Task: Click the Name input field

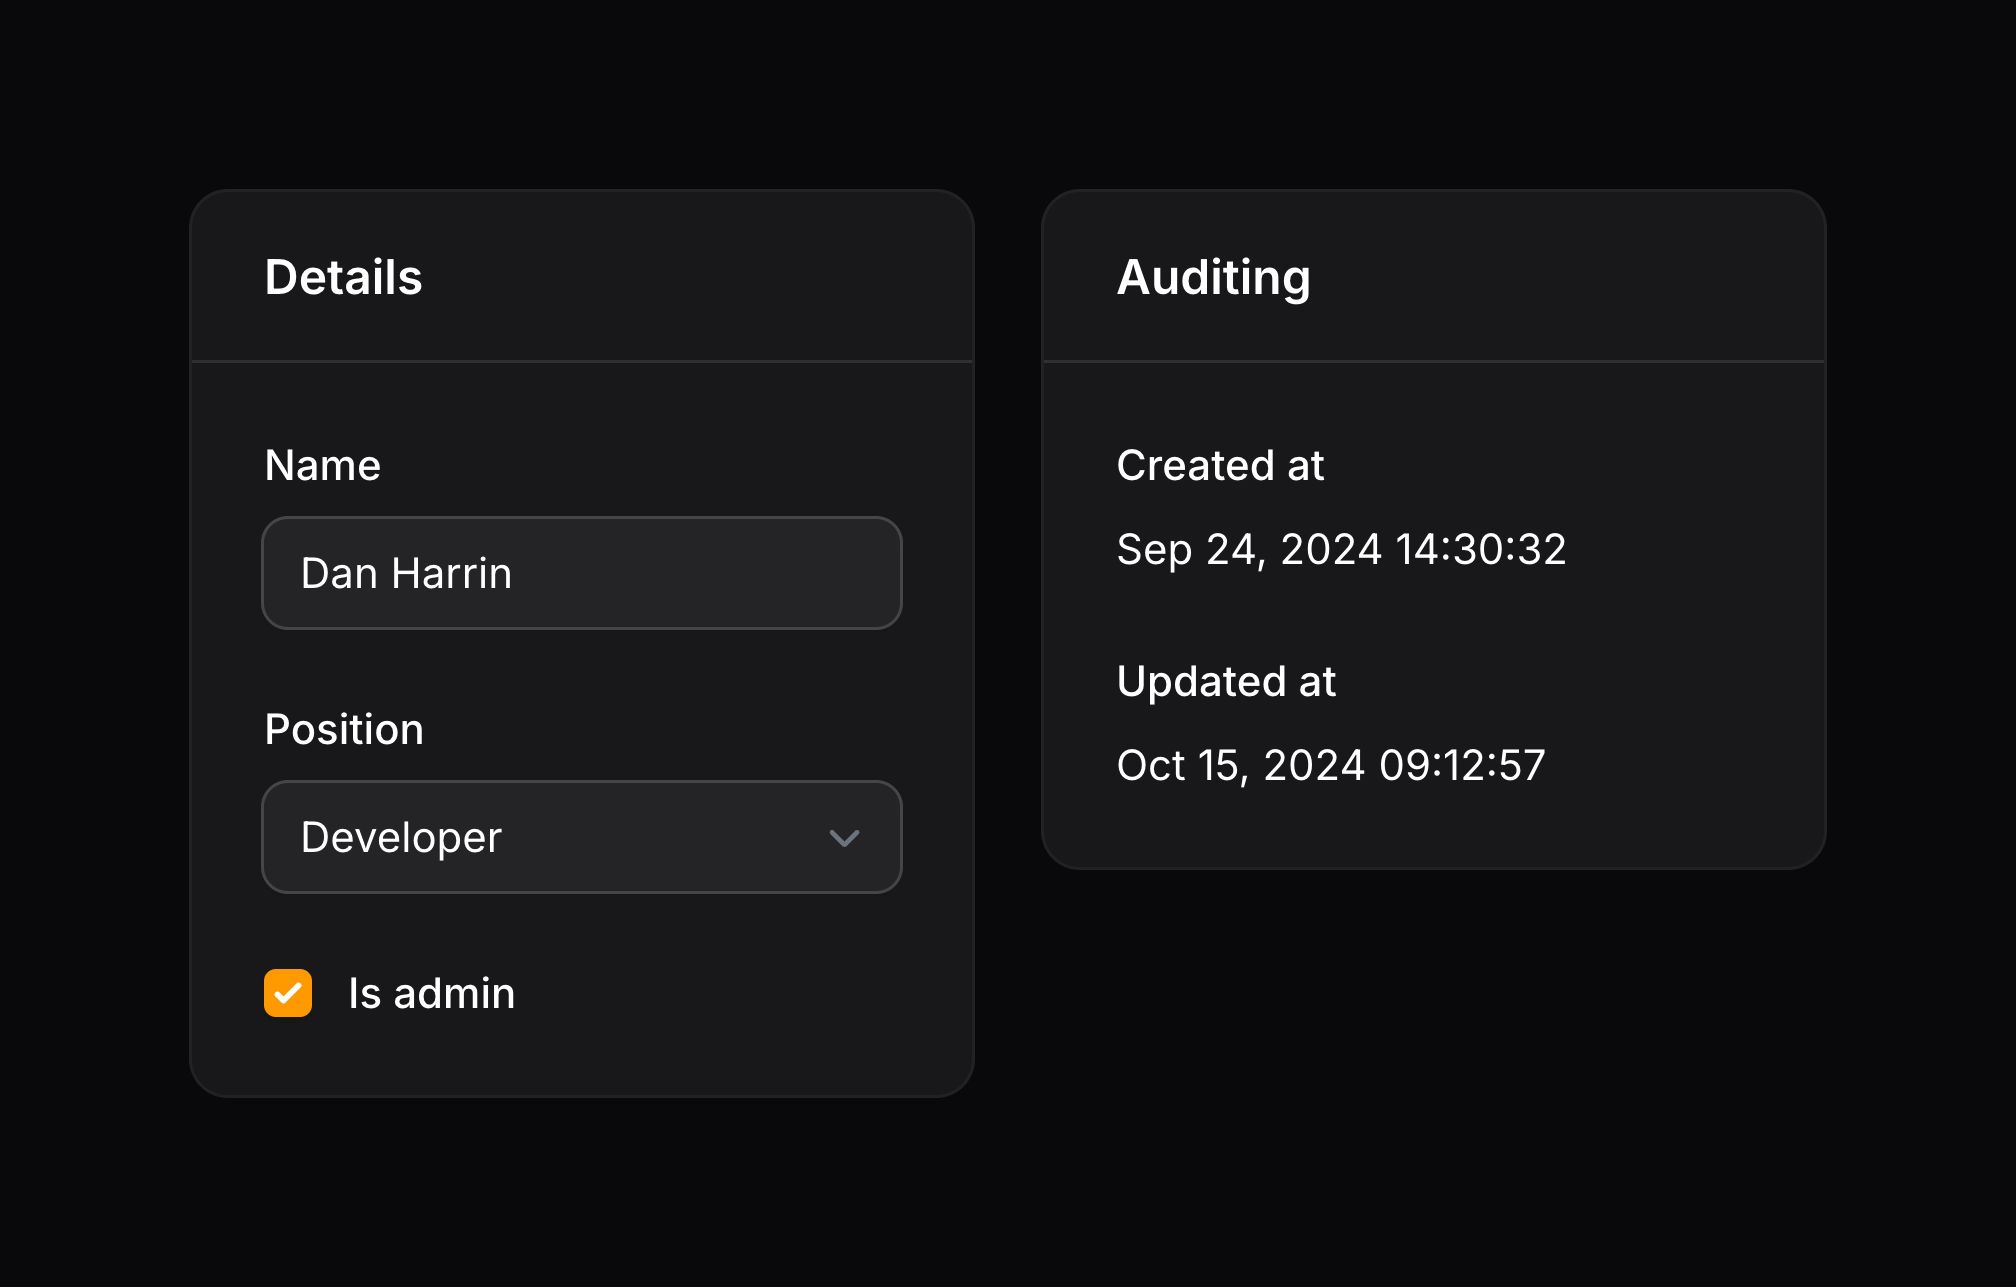Action: (x=581, y=573)
